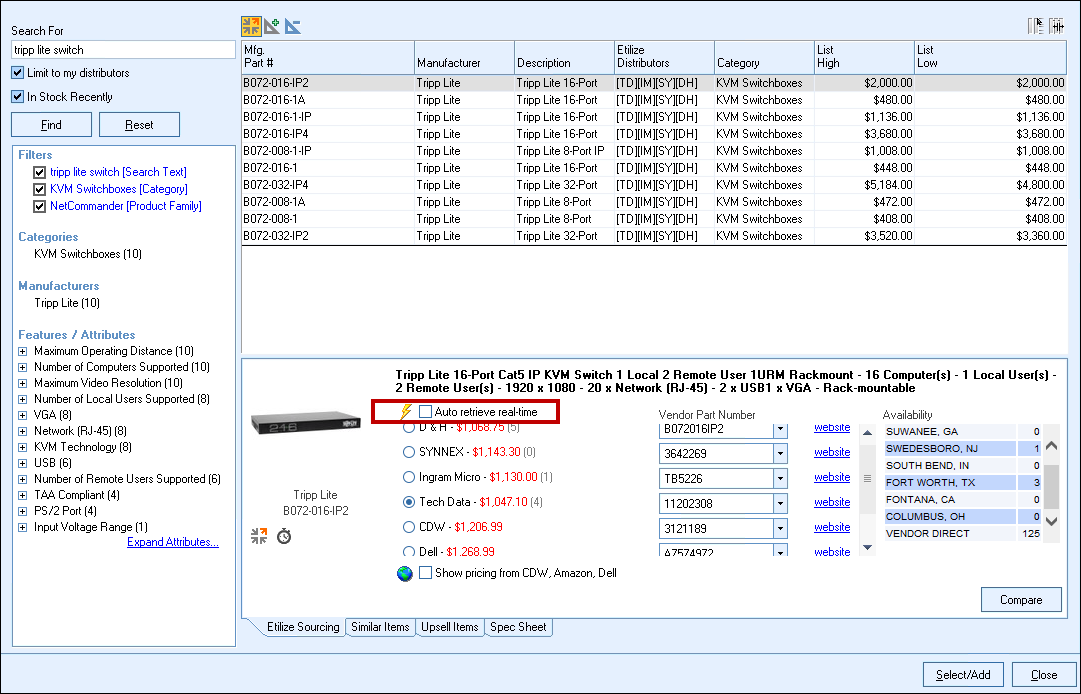
Task: Click the Tripp Lite KVM switch product thumbnail
Action: pos(306,423)
